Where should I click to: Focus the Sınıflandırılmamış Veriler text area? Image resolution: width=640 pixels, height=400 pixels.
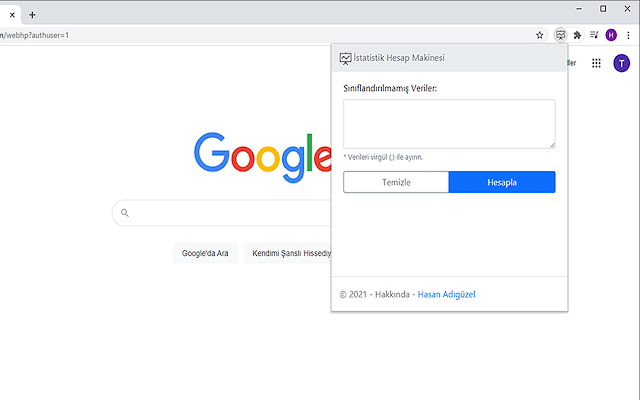point(449,124)
